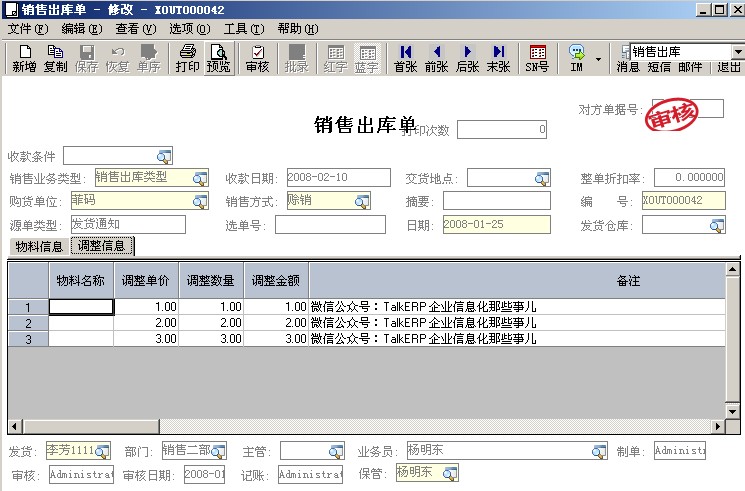Click the empty 物料名称 cell in row 1
745x491 pixels.
click(81, 307)
